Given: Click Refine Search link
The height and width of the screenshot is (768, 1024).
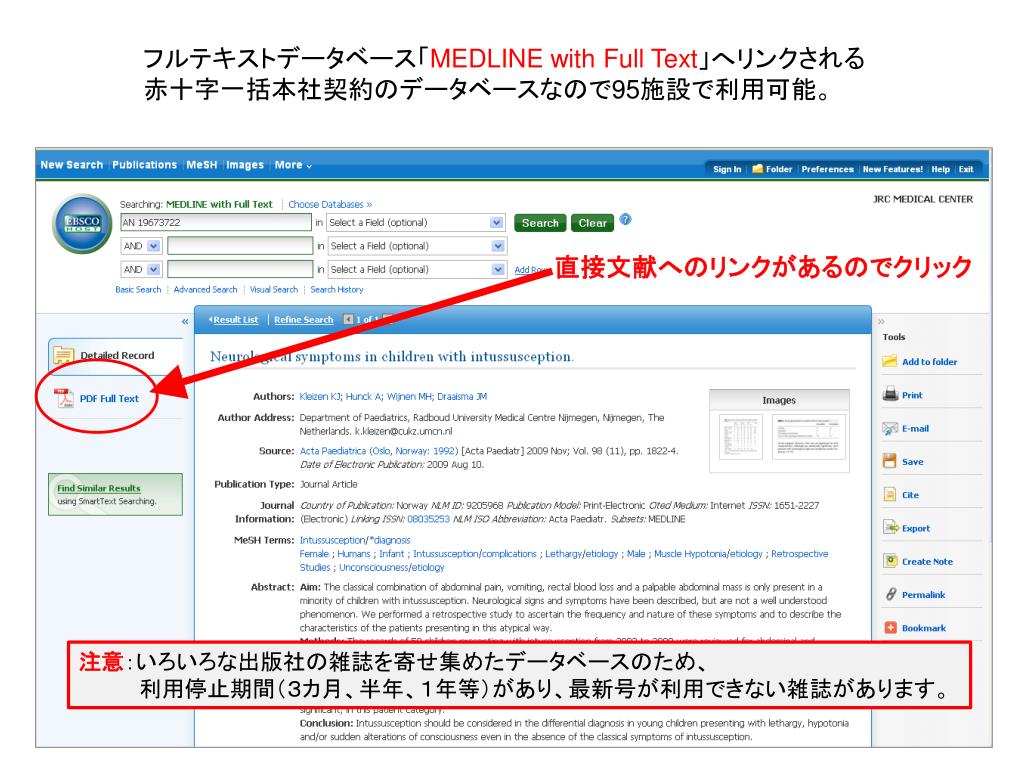Looking at the screenshot, I should [x=304, y=319].
